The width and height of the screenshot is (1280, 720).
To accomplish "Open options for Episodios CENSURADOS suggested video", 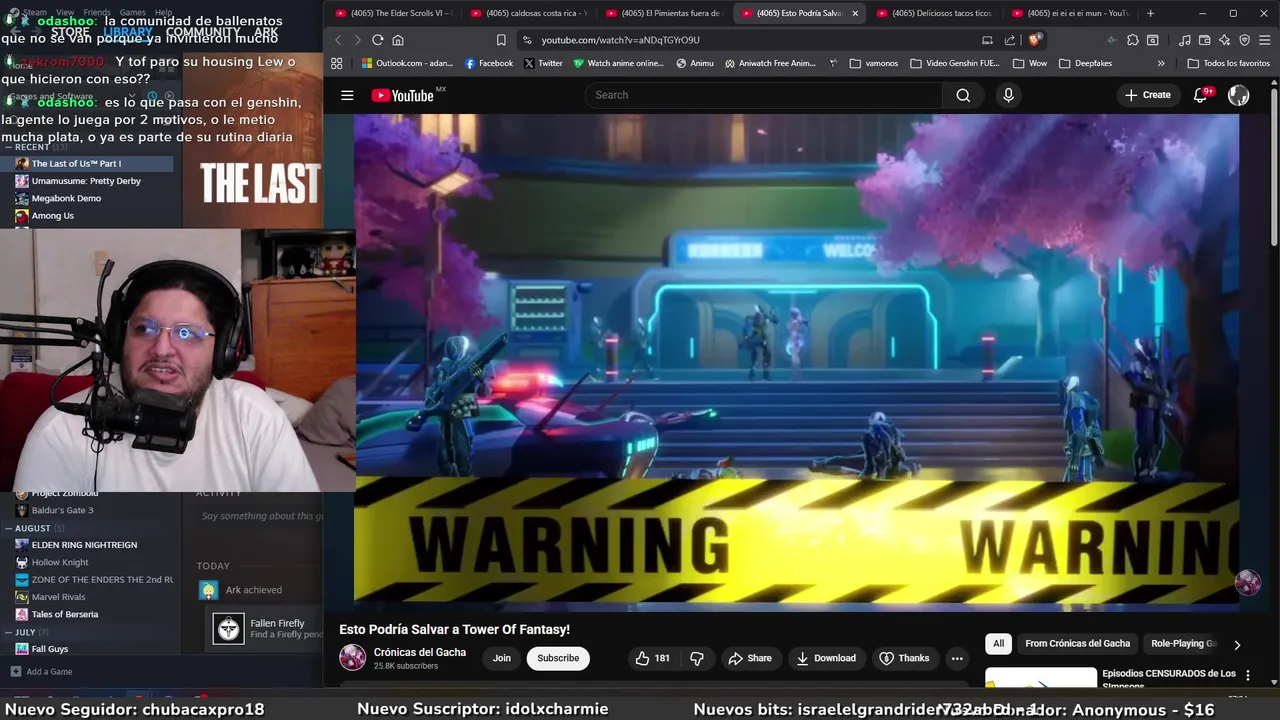I will point(1247,676).
